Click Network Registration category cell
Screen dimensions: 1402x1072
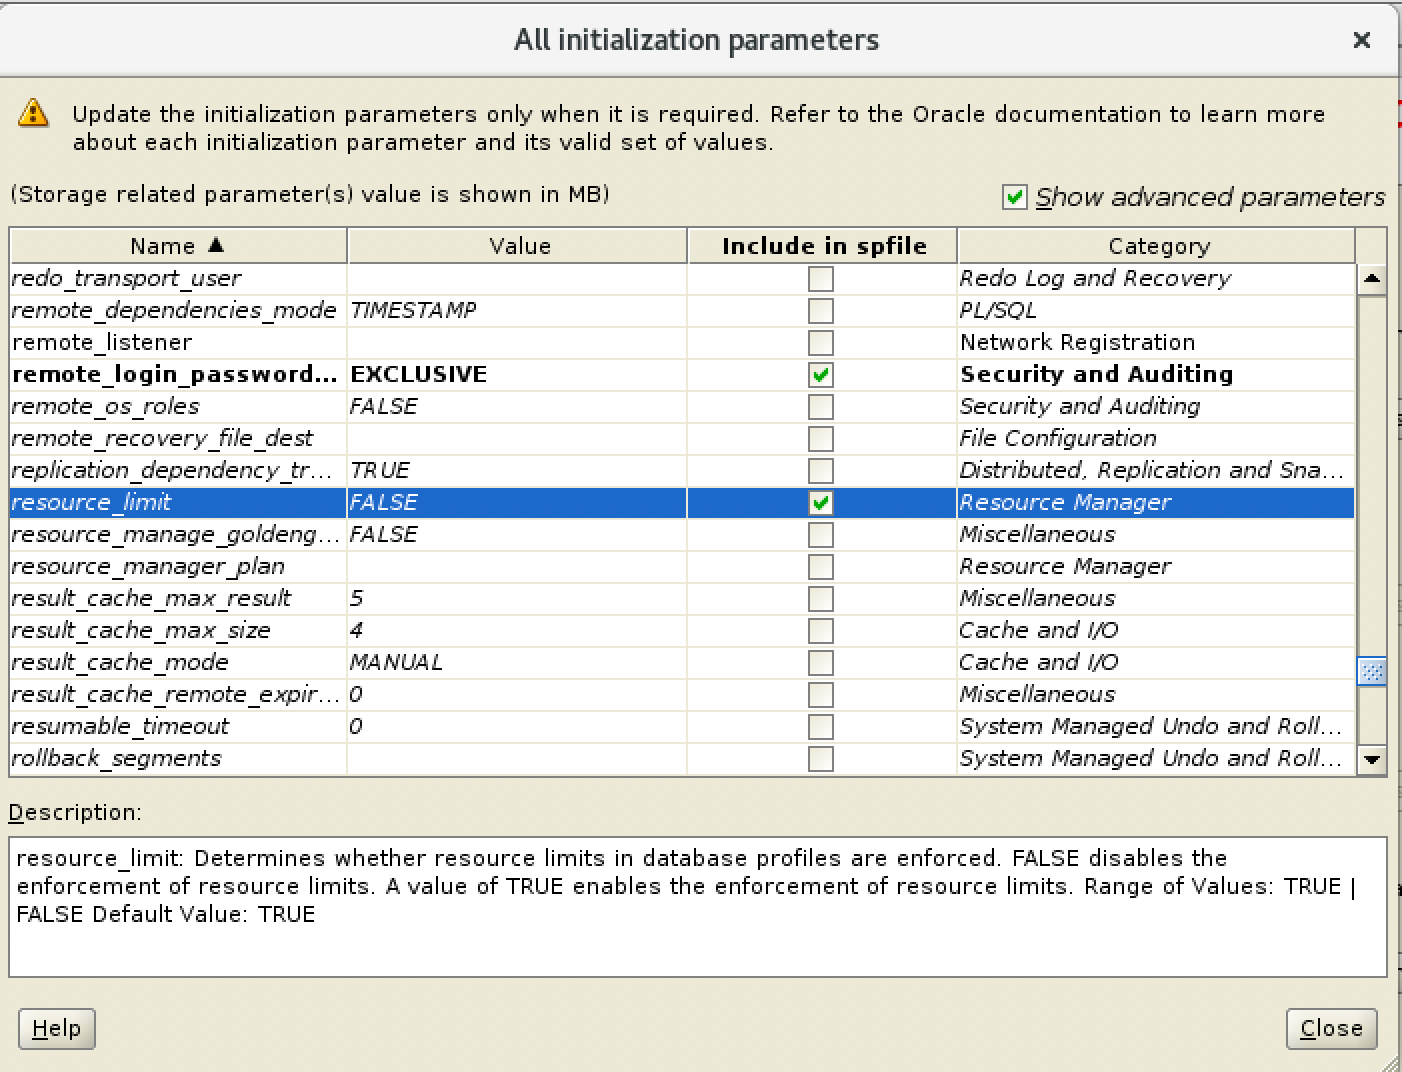point(1156,342)
